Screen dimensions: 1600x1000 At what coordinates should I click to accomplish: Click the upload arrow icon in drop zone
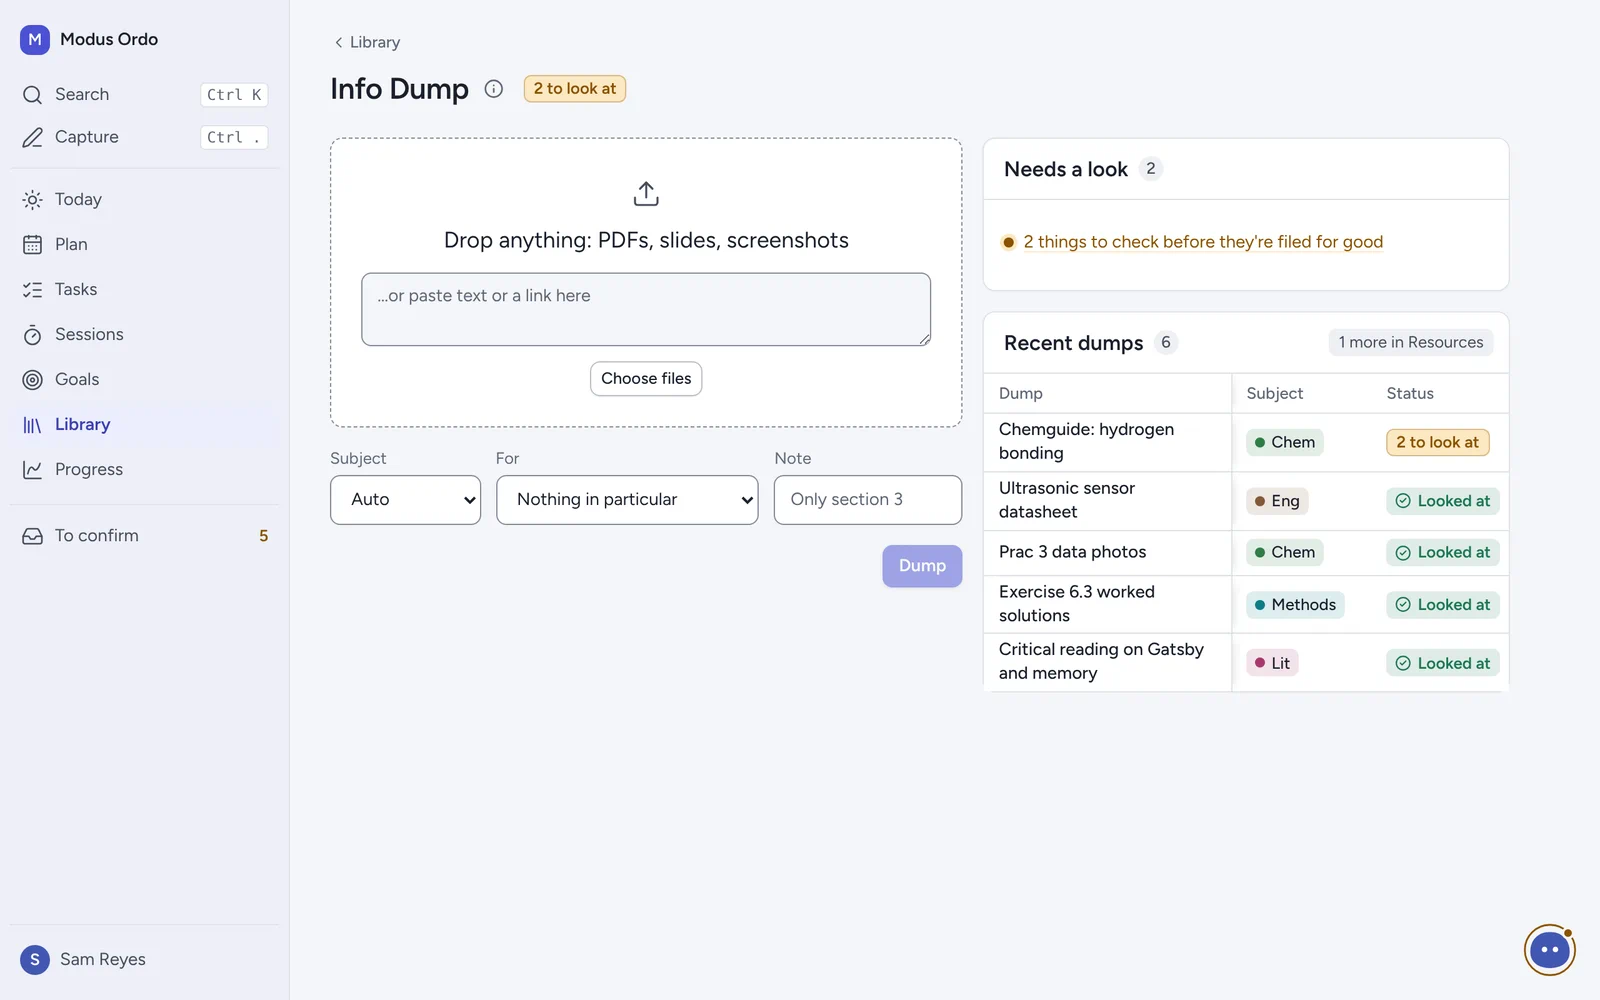coord(646,194)
